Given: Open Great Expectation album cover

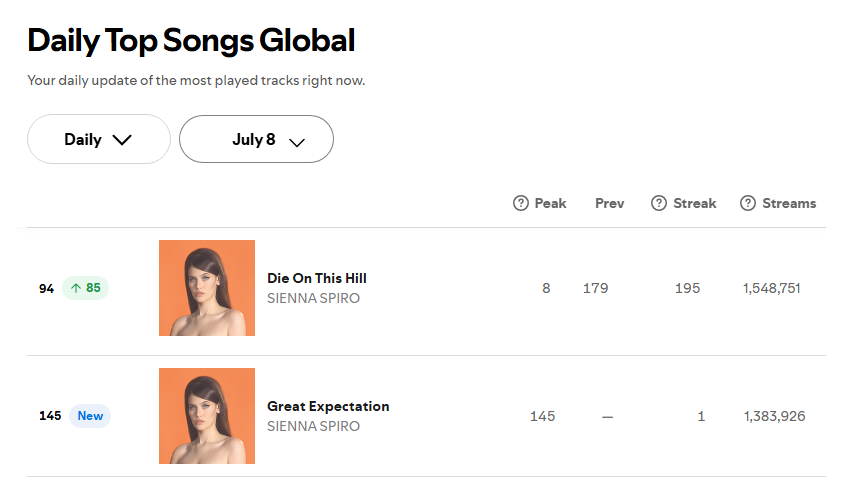Looking at the screenshot, I should tap(207, 416).
